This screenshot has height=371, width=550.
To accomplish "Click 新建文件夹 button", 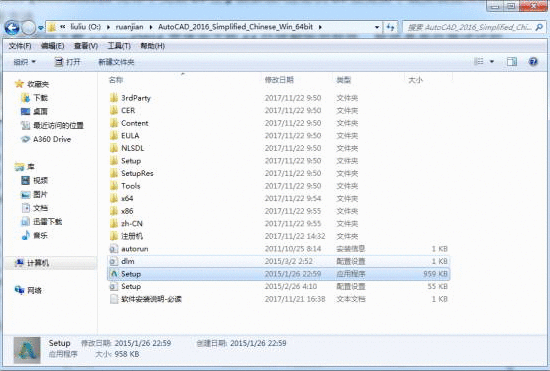I will tap(116, 62).
